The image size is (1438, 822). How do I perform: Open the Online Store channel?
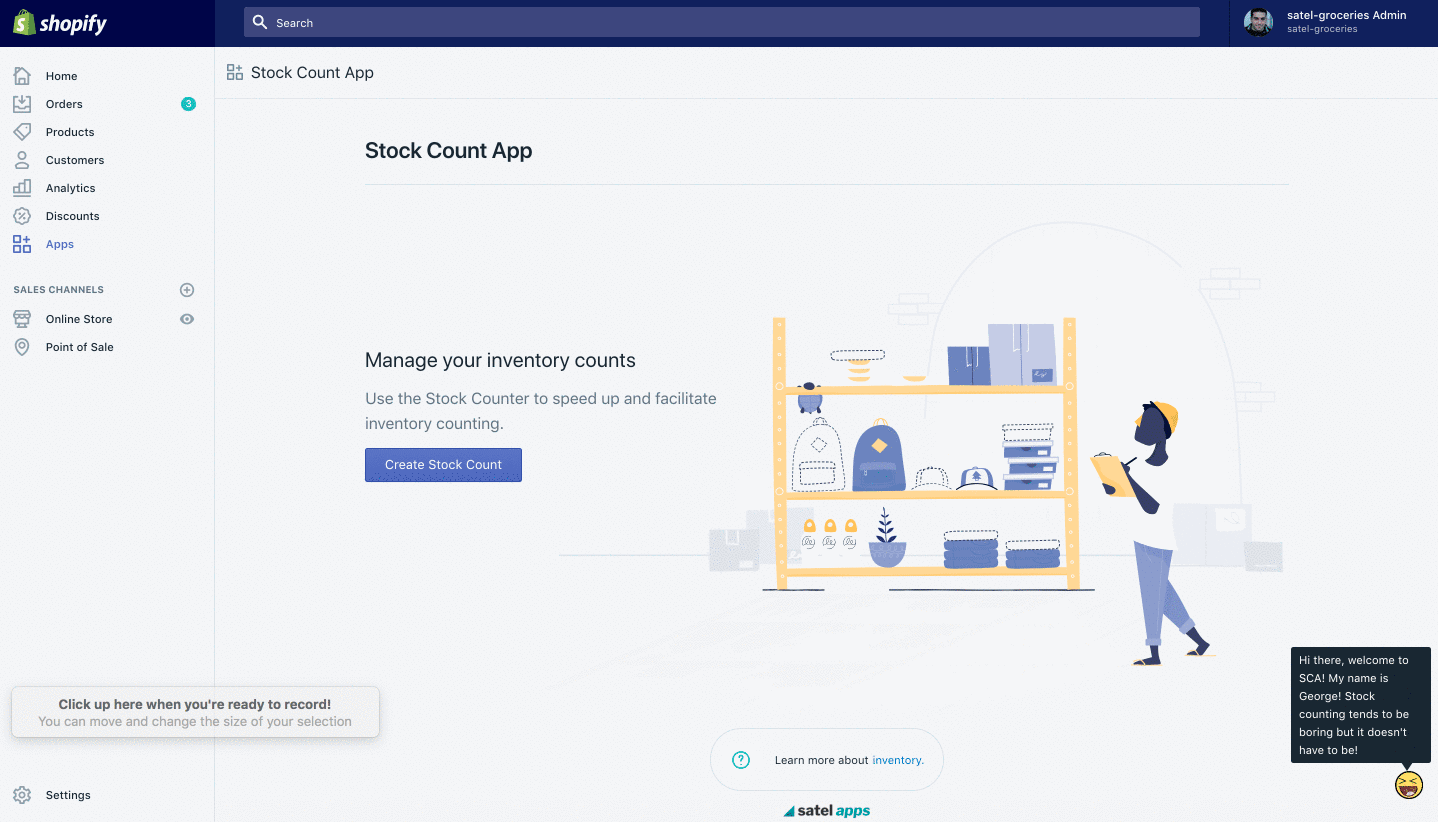[x=79, y=319]
